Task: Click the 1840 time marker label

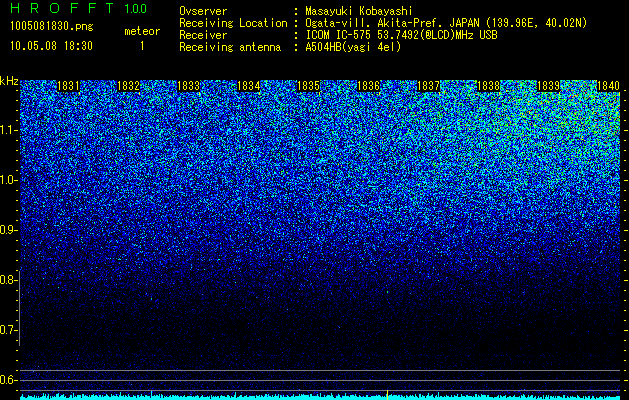Action: point(608,86)
